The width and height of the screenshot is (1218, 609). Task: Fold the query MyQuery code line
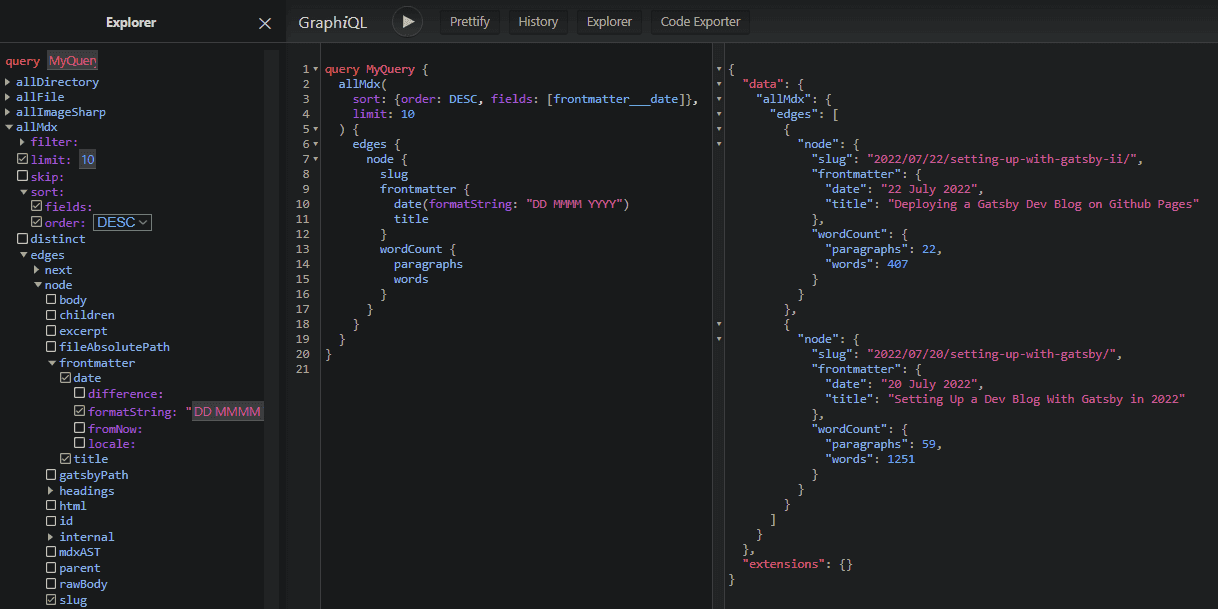(x=317, y=69)
